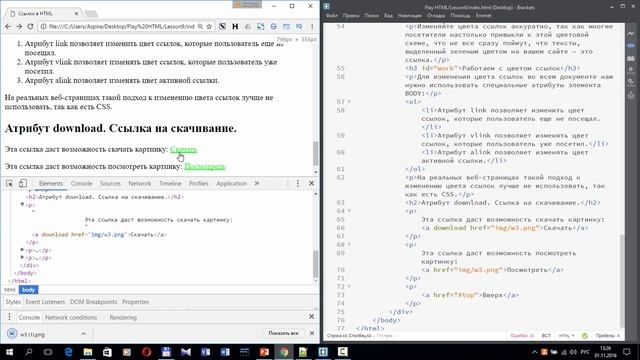
Task: Toggle the DevTools device toolbar
Action: 23,183
